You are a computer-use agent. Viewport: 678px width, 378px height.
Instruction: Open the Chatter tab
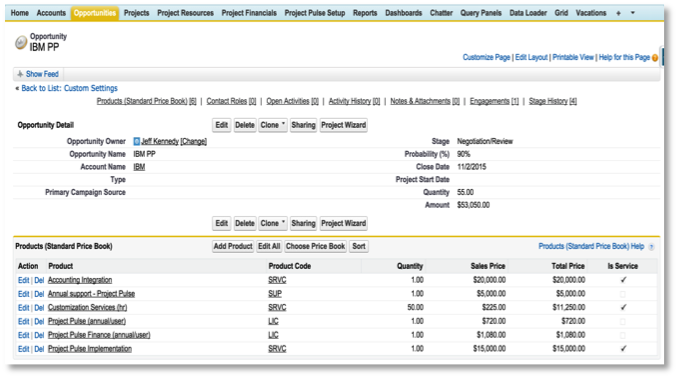pos(441,13)
